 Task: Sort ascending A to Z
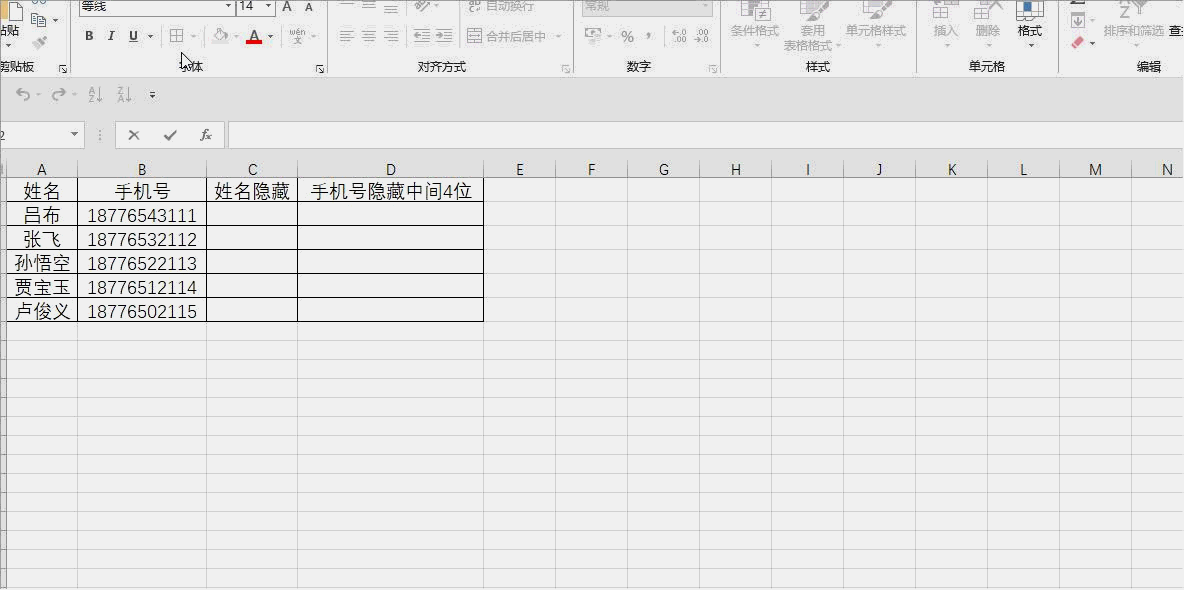click(95, 94)
